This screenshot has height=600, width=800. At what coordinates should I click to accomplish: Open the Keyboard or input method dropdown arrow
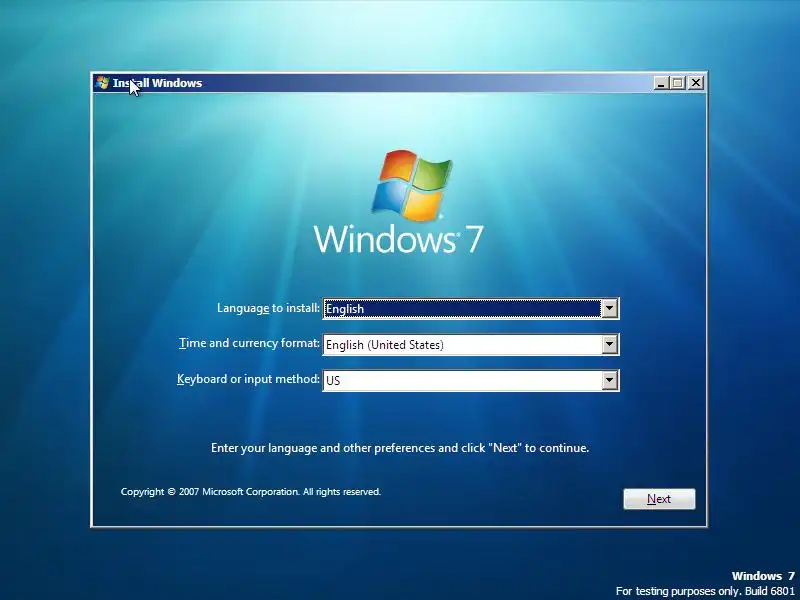(x=609, y=380)
